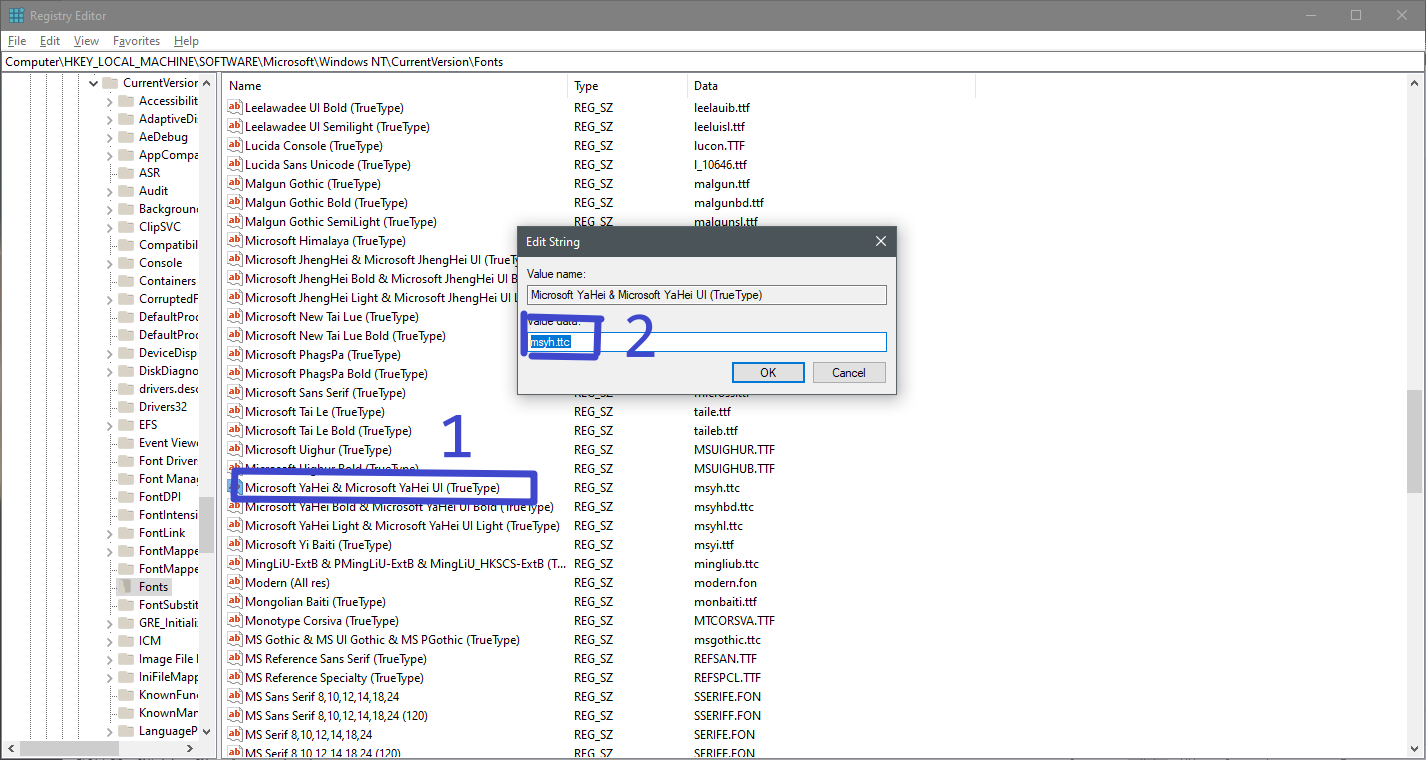Click the registry path address bar
Viewport: 1426px width, 760px height.
coord(712,61)
